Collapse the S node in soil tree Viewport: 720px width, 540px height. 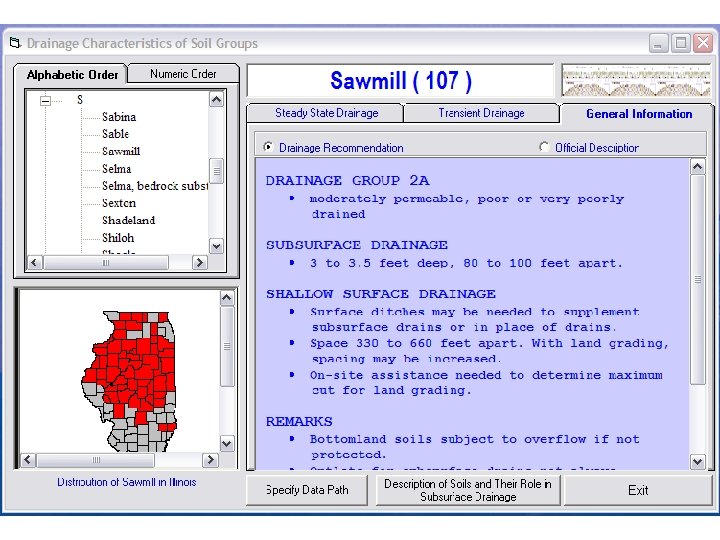point(45,100)
